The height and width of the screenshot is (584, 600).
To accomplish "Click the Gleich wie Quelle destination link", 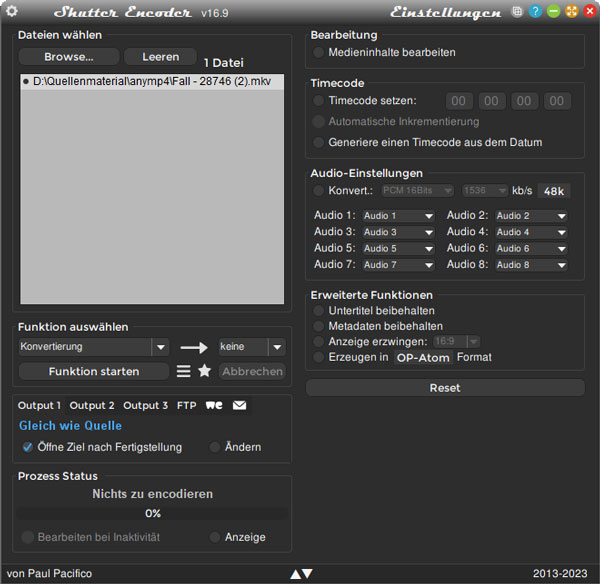I will (x=70, y=426).
